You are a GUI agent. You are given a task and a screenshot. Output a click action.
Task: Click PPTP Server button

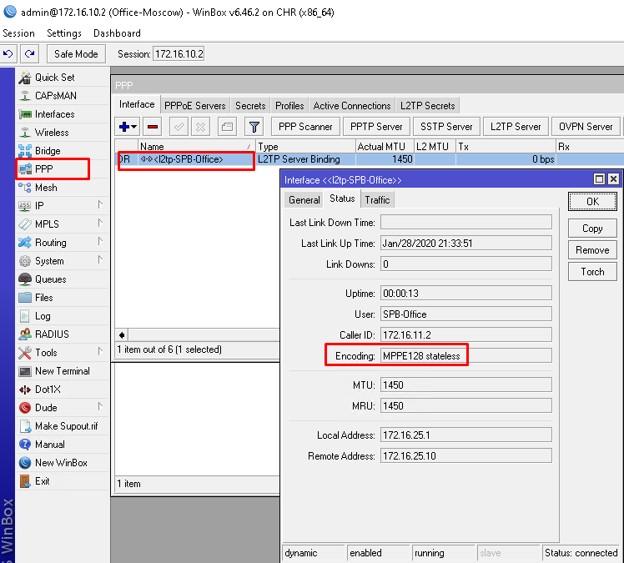pos(376,127)
